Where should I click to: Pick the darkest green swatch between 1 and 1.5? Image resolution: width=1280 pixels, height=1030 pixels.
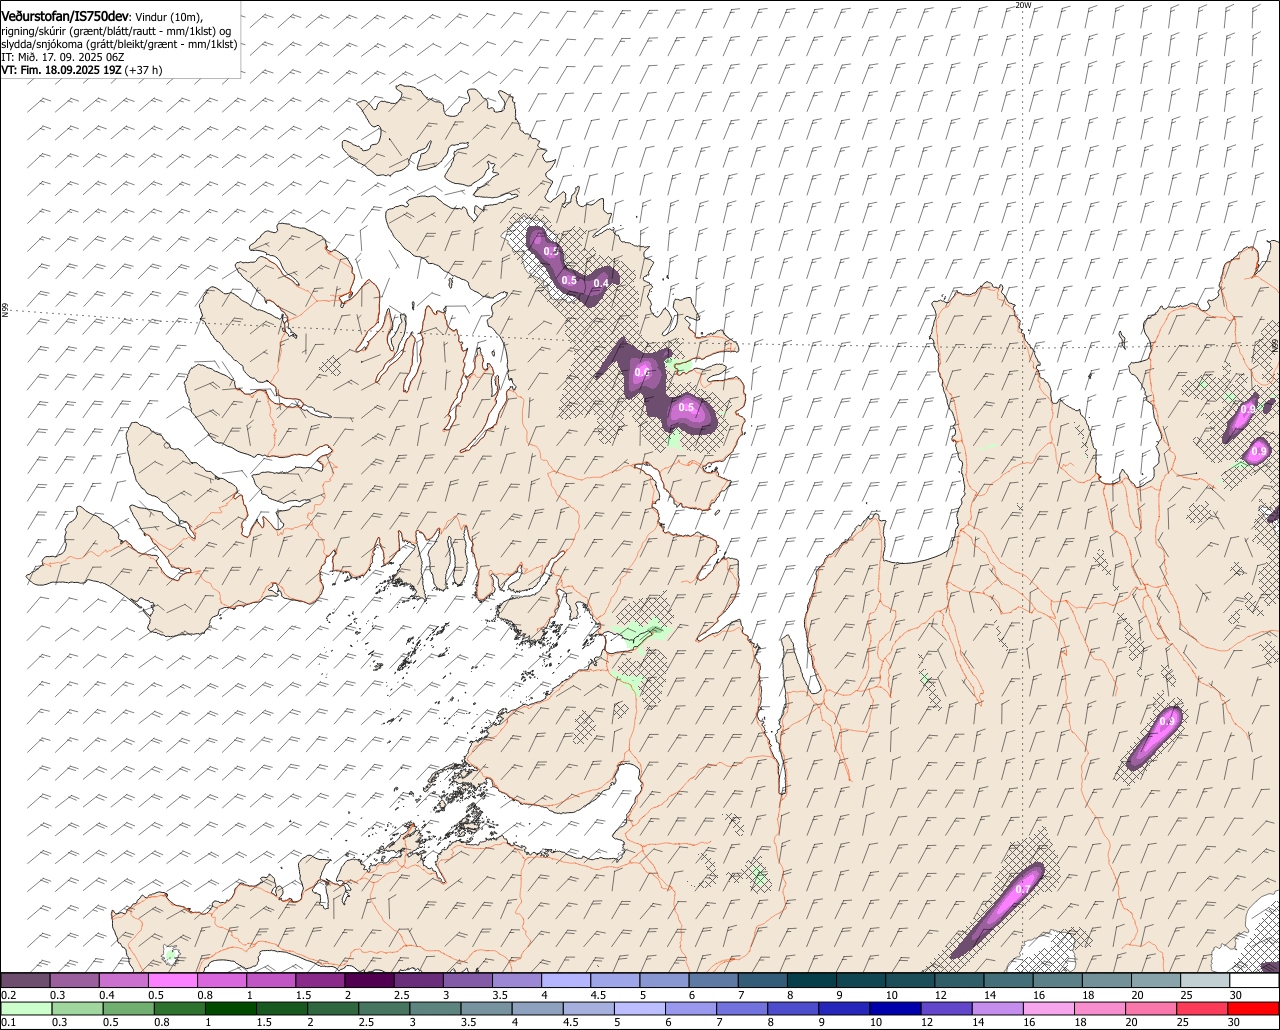coord(231,1008)
